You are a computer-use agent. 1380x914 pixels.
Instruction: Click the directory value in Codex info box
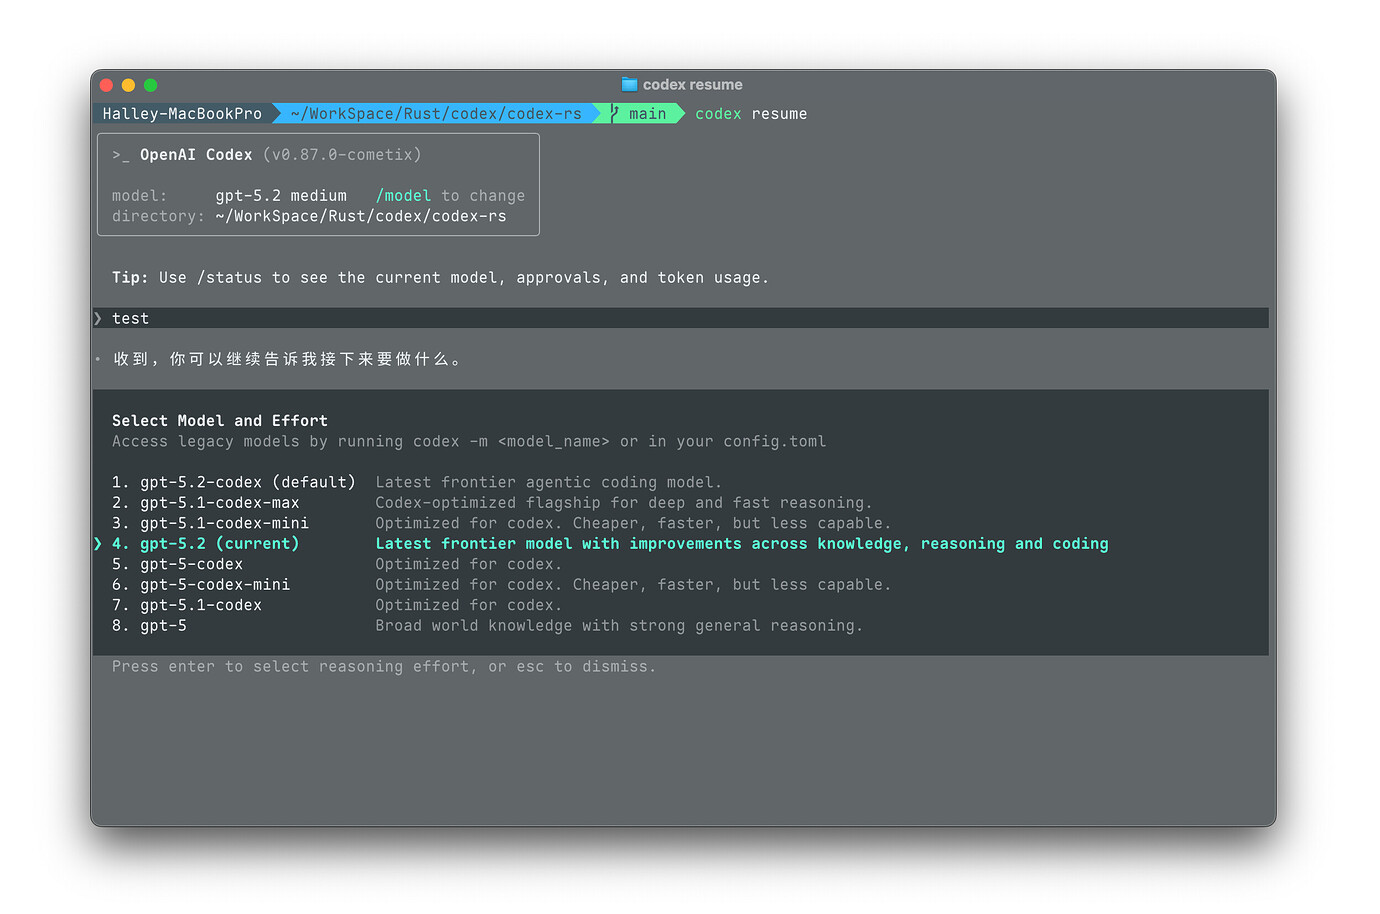point(361,216)
